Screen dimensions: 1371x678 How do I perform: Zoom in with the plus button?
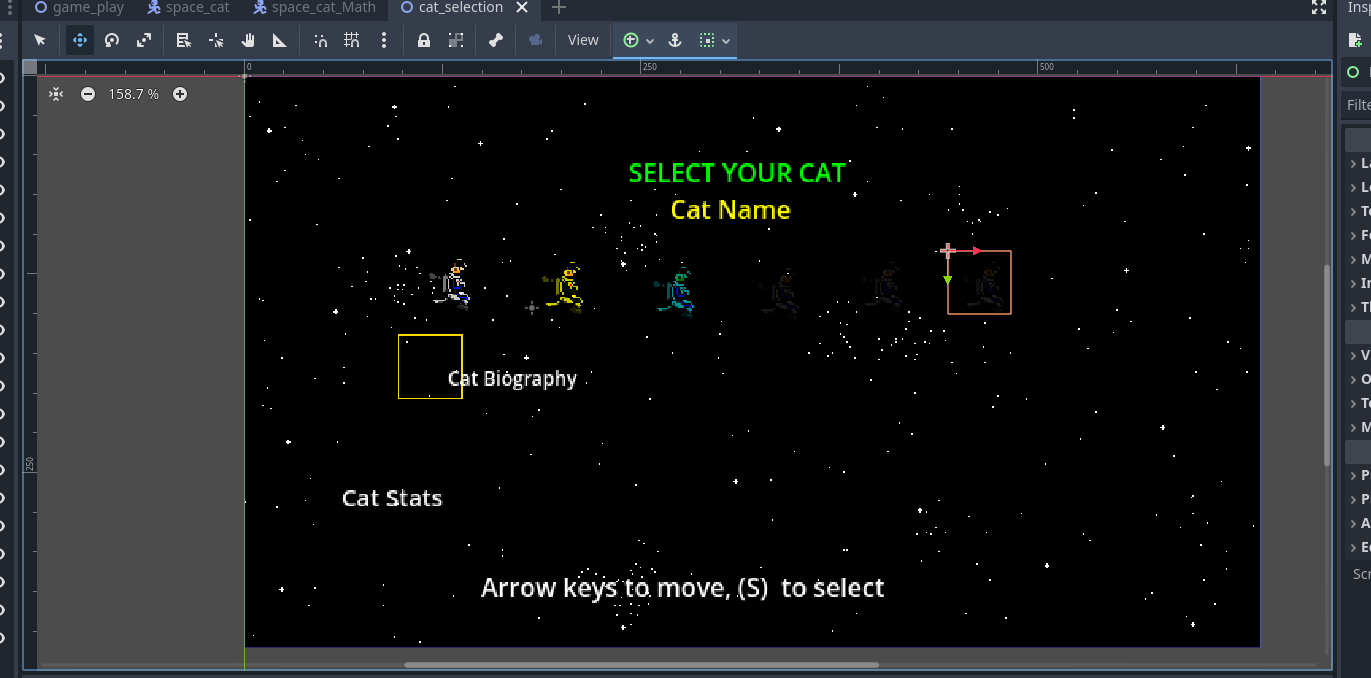(x=180, y=94)
